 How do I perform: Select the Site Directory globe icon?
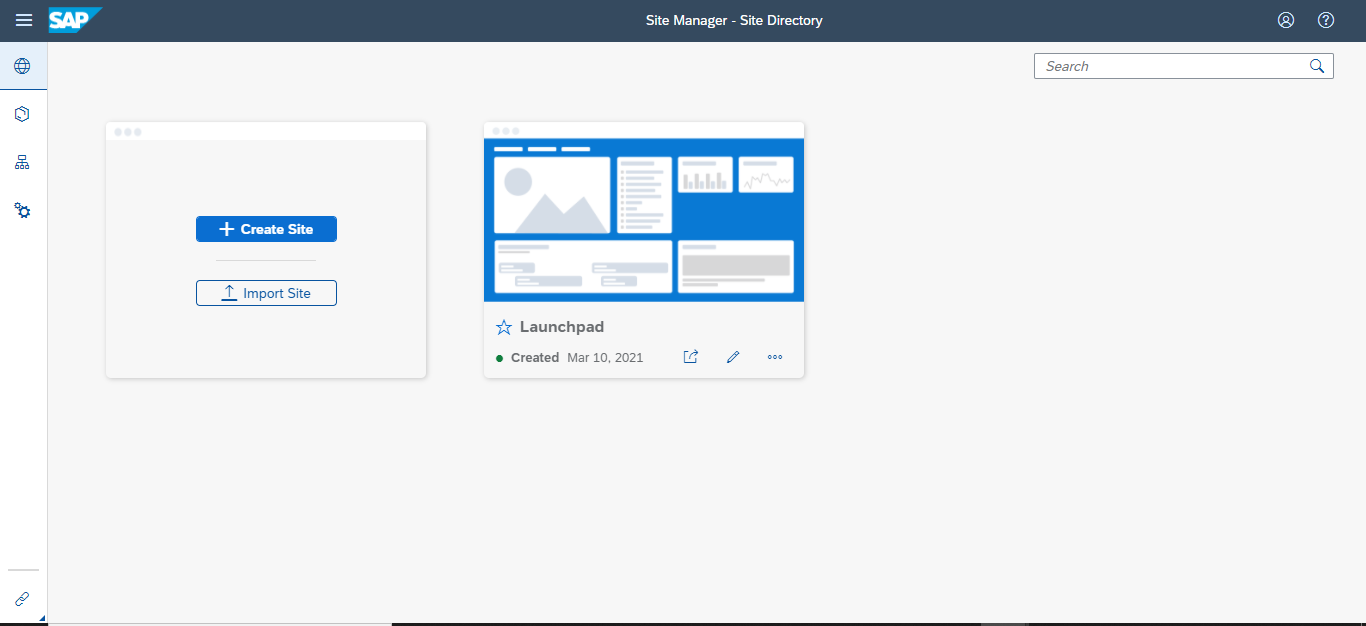click(x=22, y=66)
